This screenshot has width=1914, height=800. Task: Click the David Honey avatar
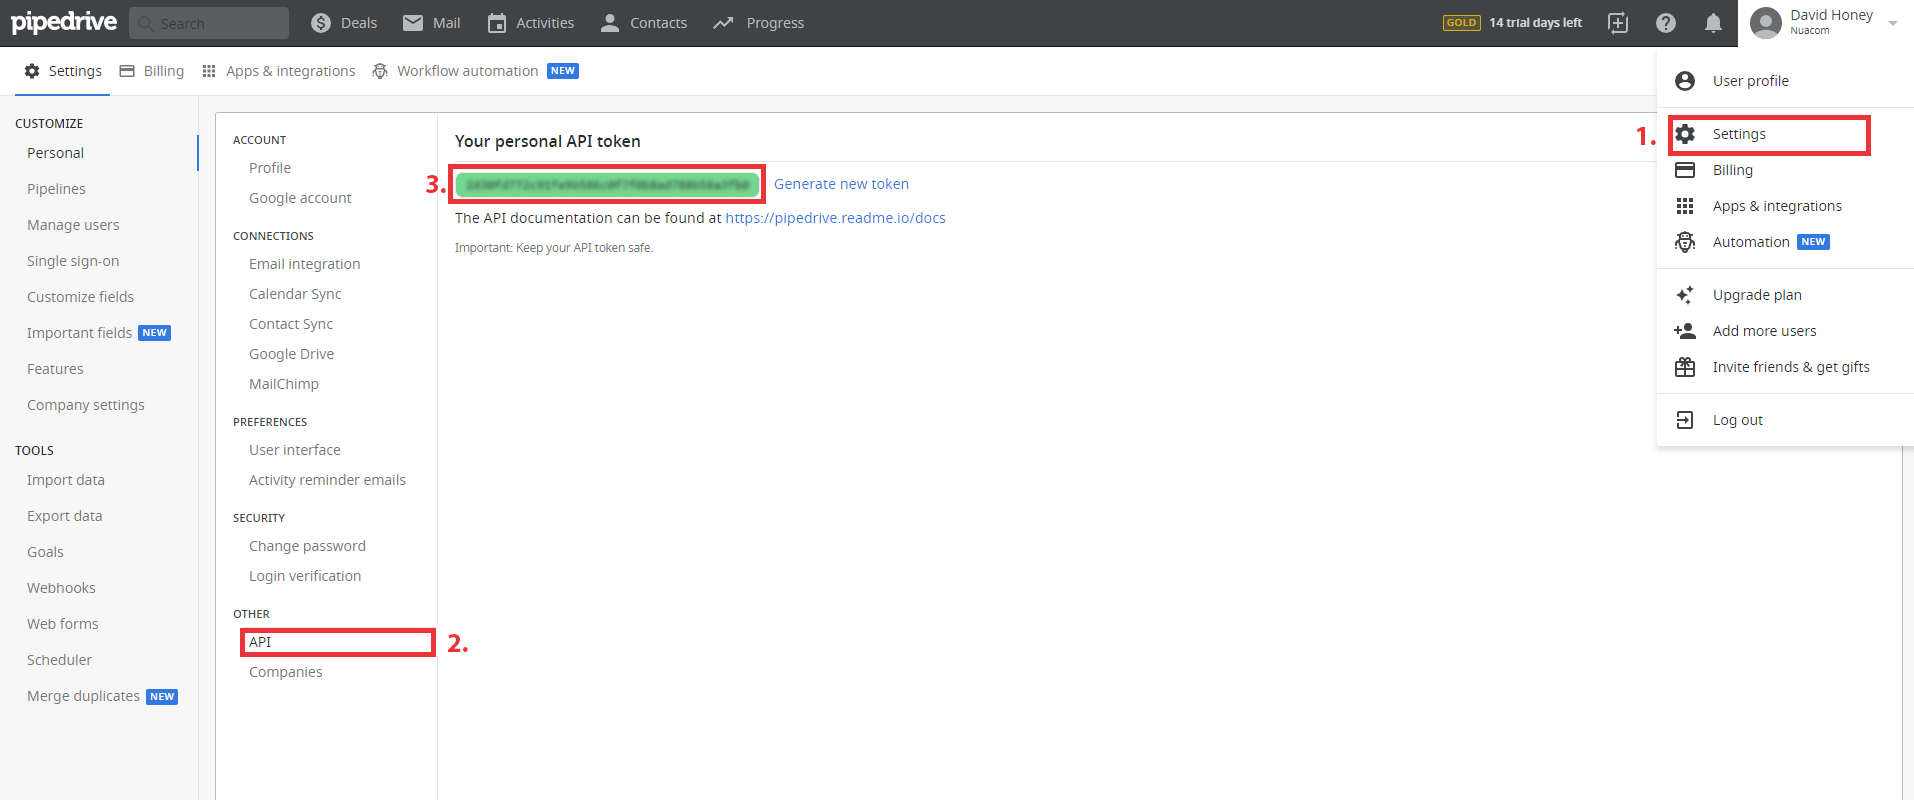pyautogui.click(x=1766, y=23)
